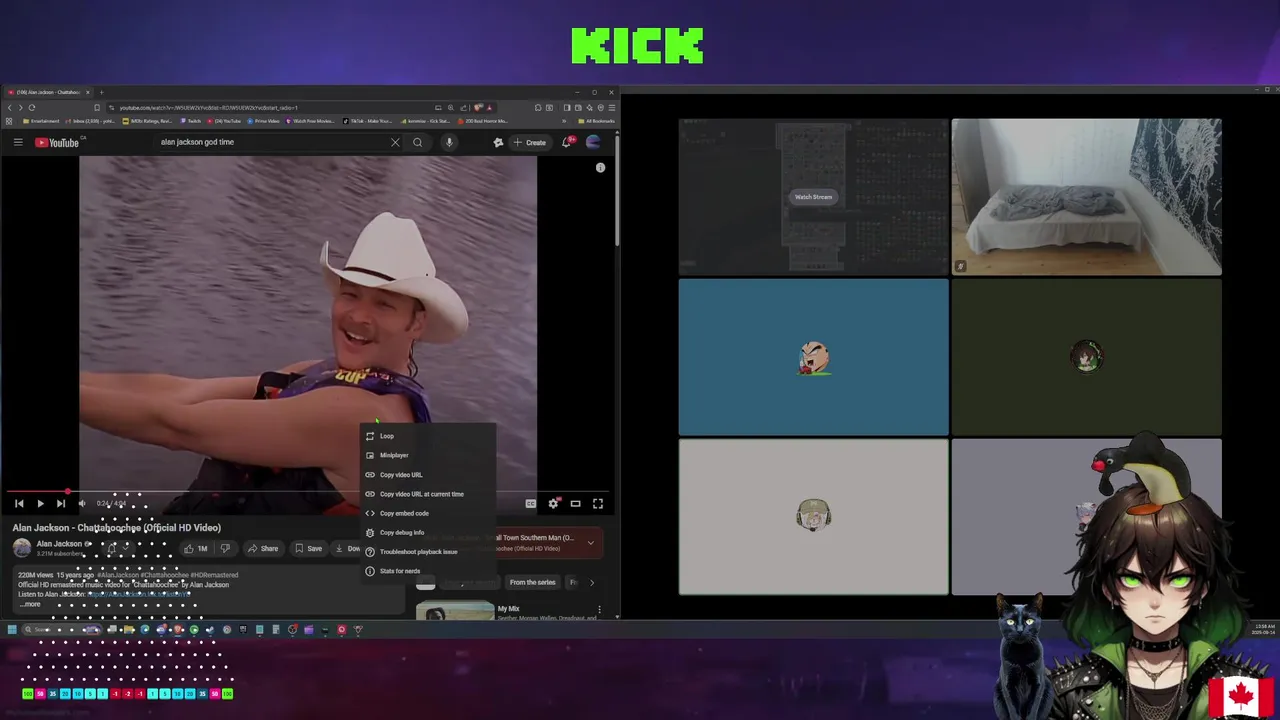The width and height of the screenshot is (1280, 720).
Task: Select the dark olive participant tile
Action: [1086, 357]
